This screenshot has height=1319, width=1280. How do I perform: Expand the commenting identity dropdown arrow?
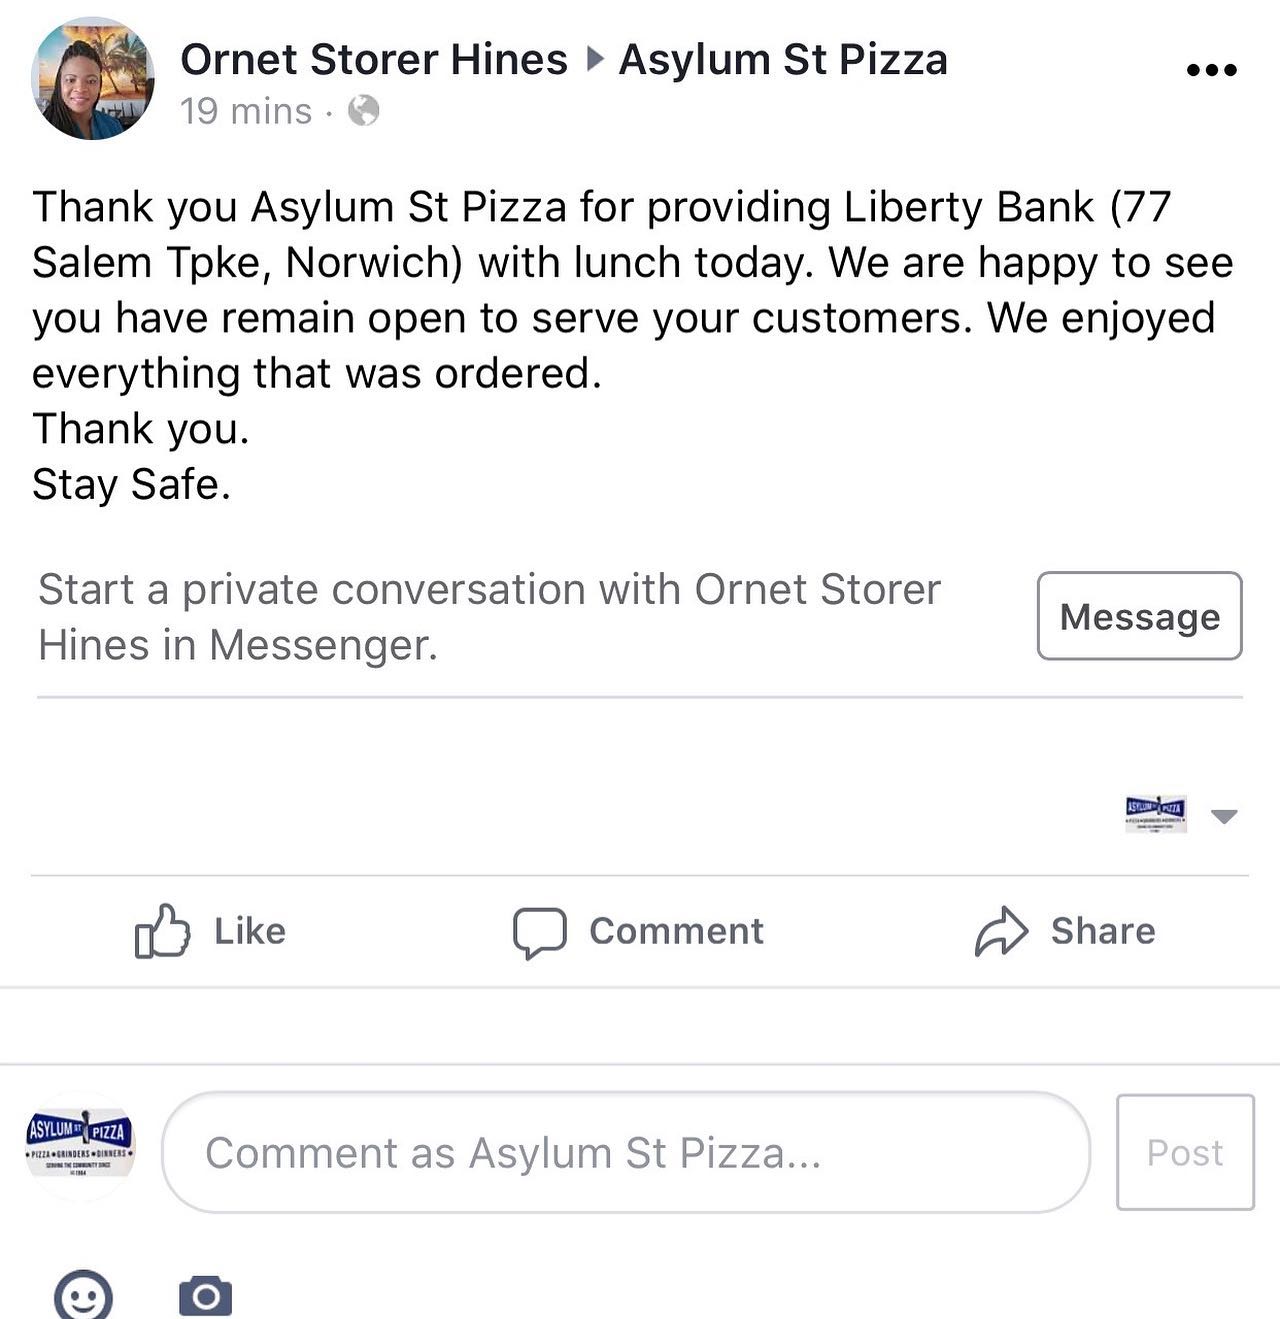click(x=1224, y=816)
